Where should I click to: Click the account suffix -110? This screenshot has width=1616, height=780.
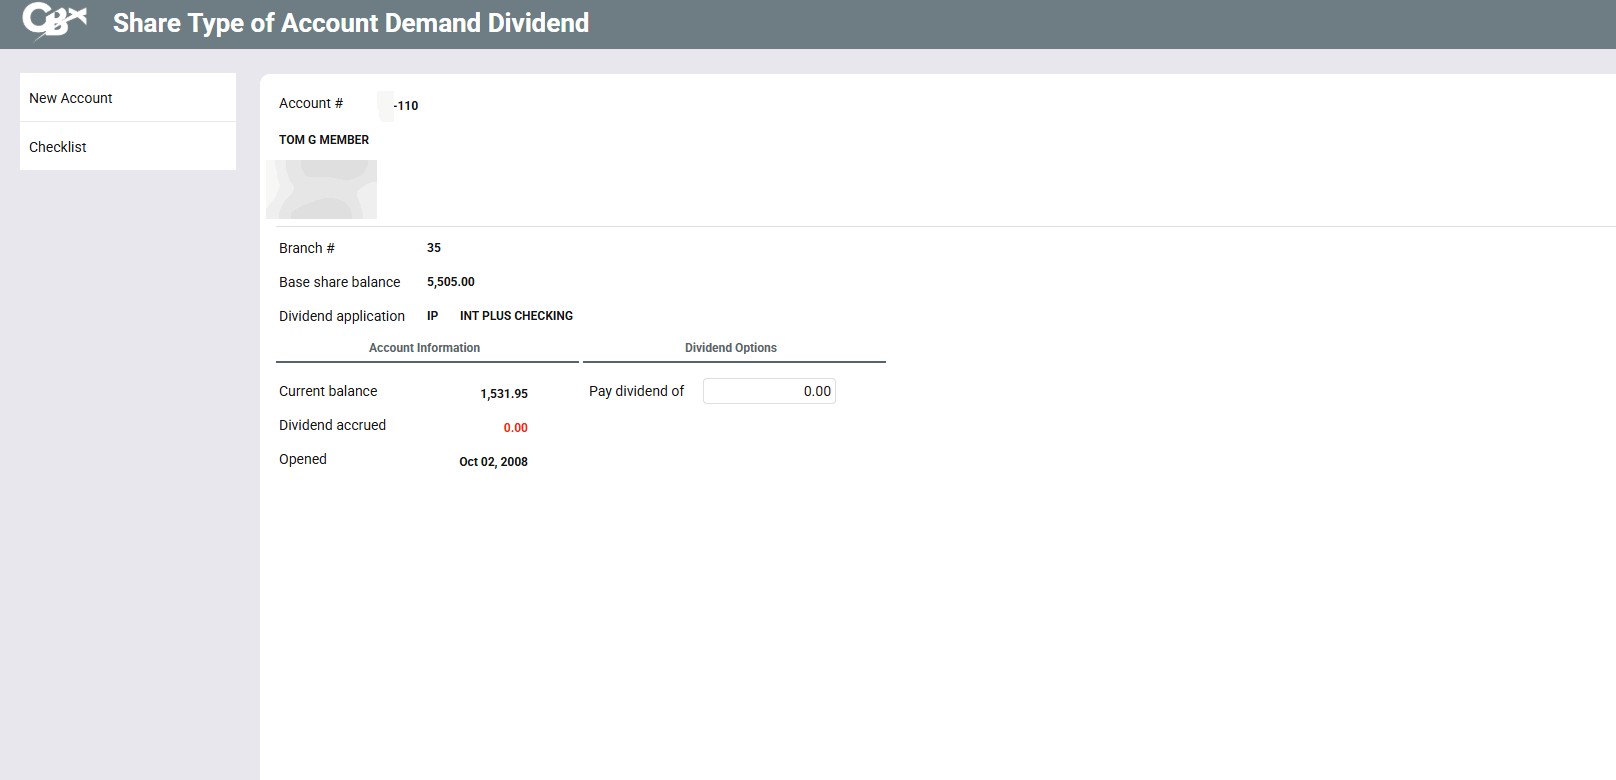406,106
